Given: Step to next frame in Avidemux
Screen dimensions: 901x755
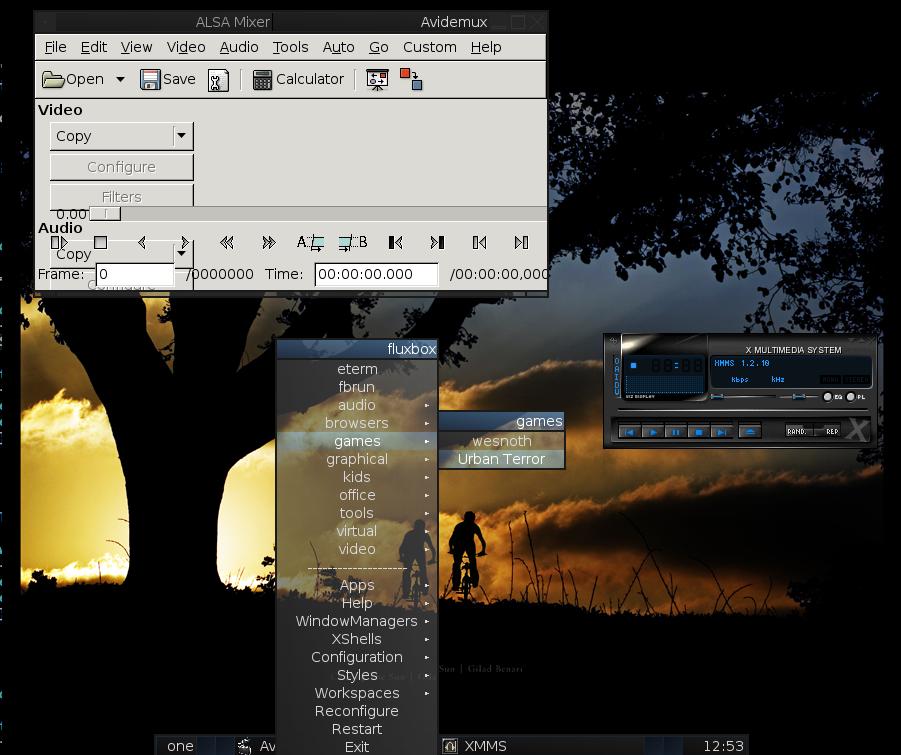Looking at the screenshot, I should 184,242.
